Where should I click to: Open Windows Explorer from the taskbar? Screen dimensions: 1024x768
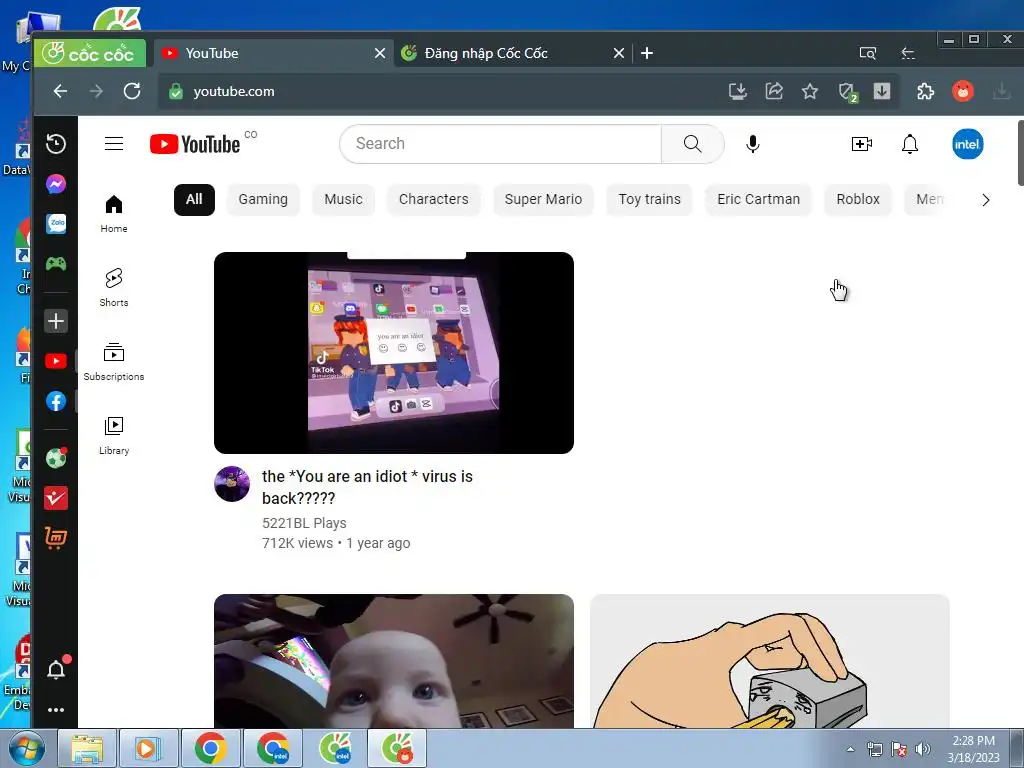click(88, 748)
